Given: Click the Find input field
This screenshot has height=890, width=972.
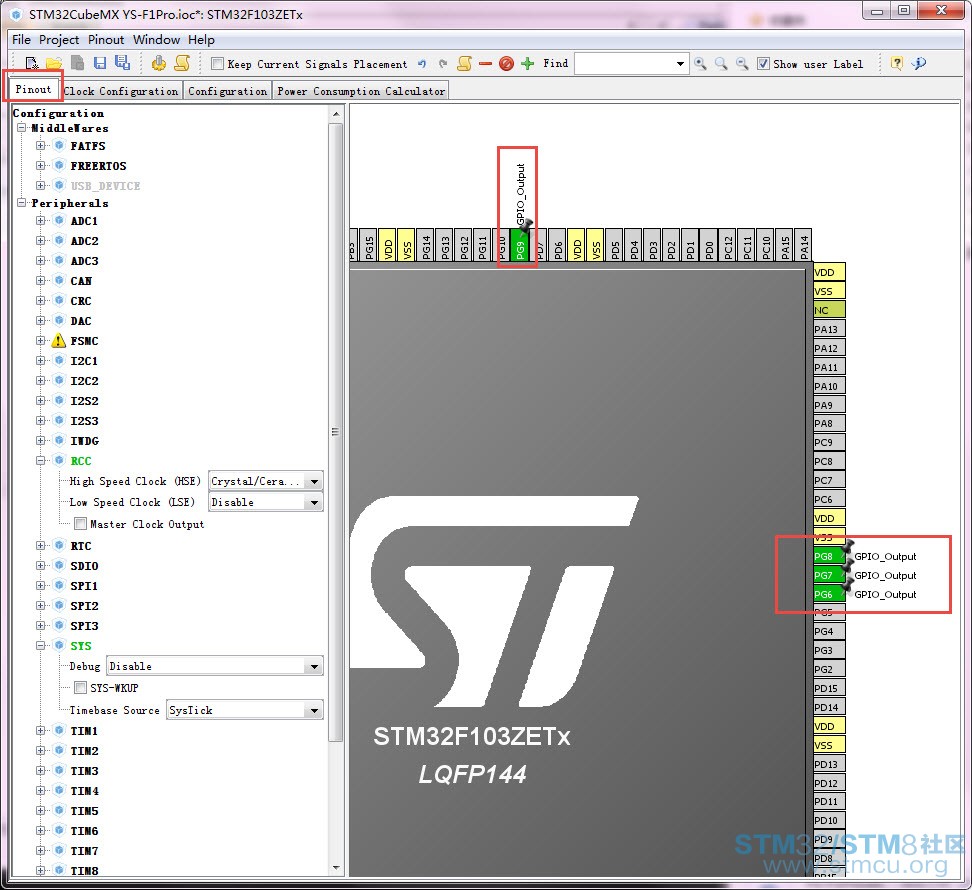Looking at the screenshot, I should (x=624, y=63).
